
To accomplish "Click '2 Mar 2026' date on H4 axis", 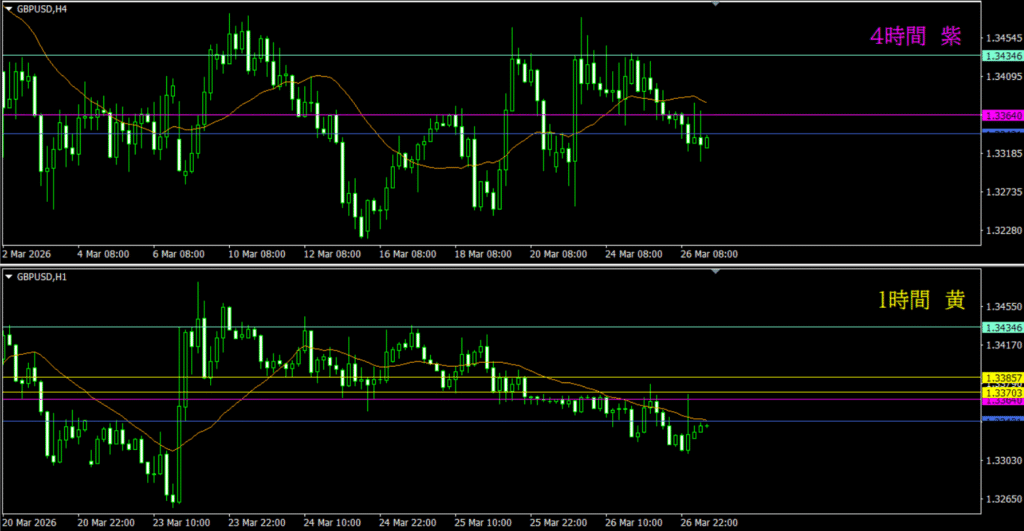I will 30,254.
